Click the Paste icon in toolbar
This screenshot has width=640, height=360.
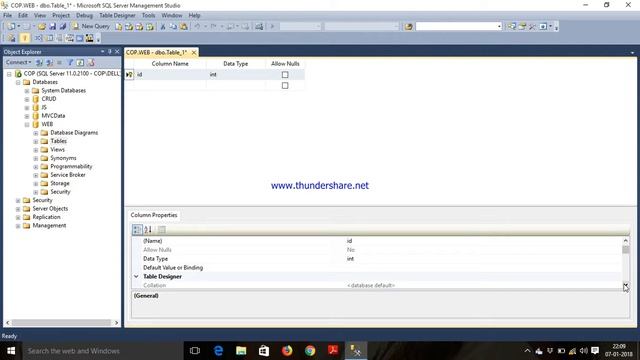tap(184, 27)
